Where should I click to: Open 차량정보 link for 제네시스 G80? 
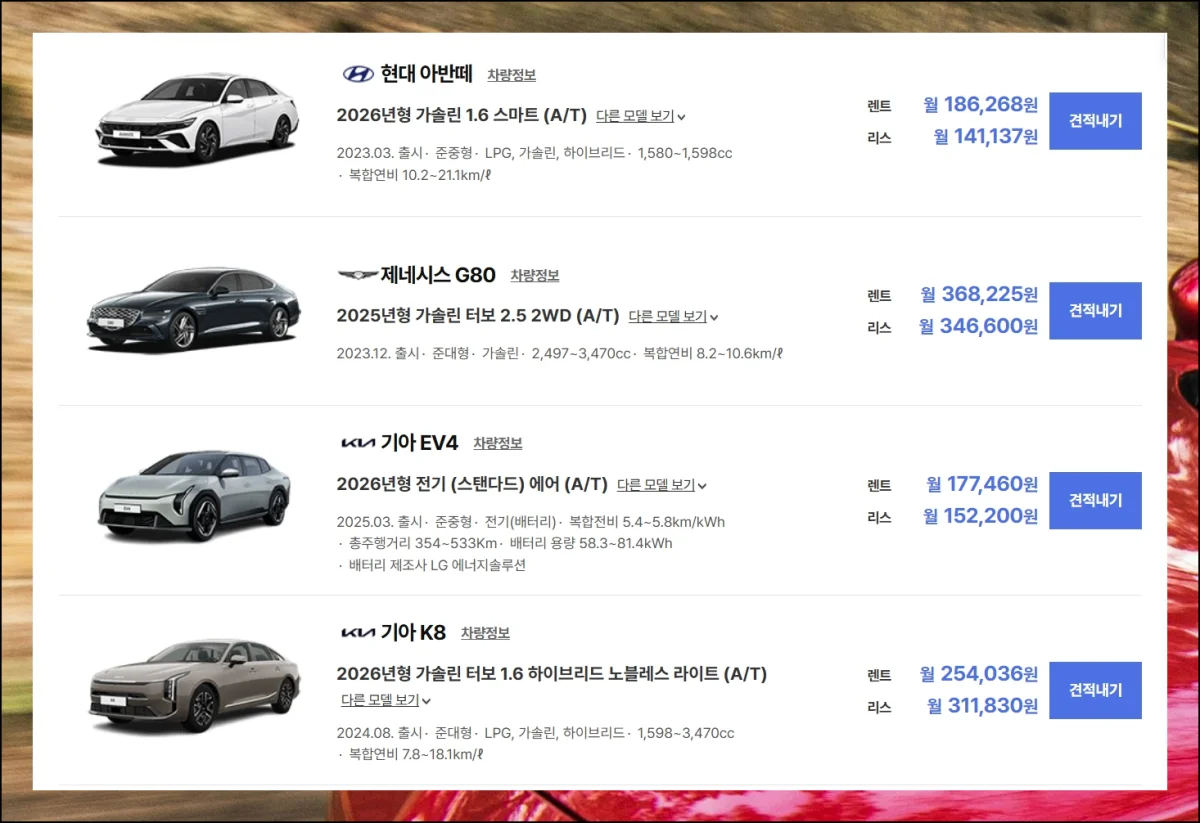(535, 275)
